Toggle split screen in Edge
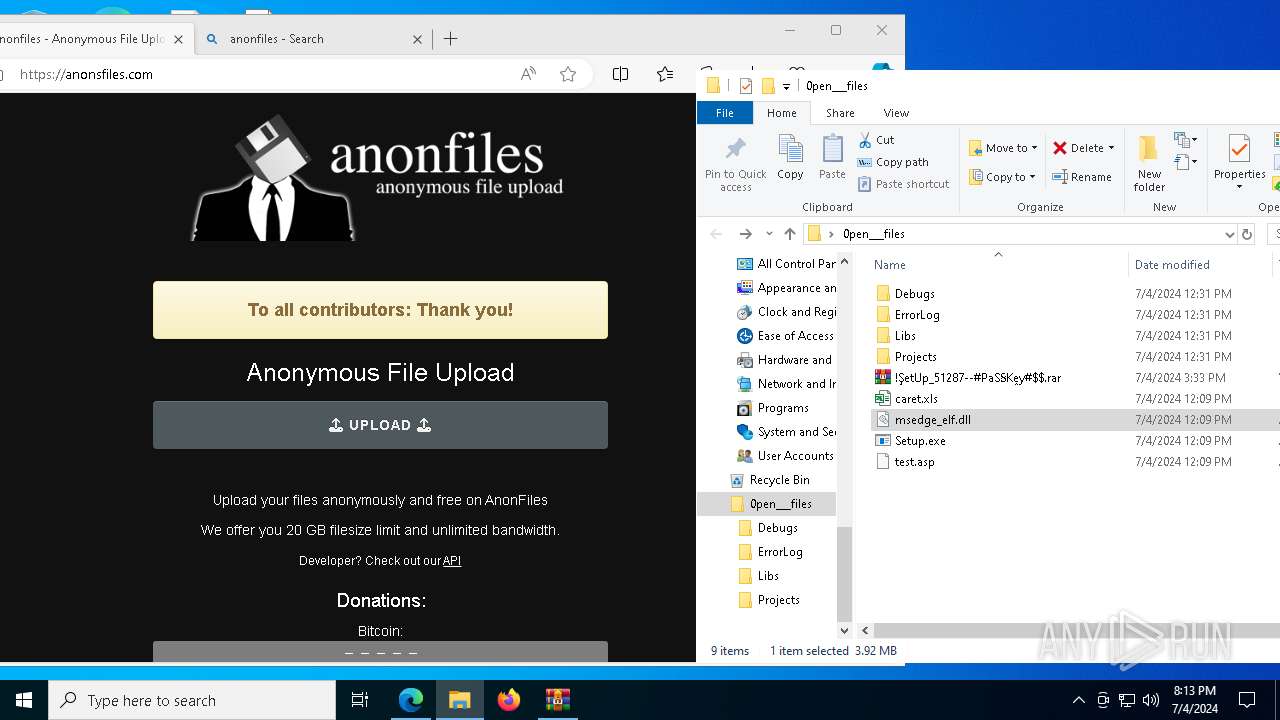 coord(620,74)
